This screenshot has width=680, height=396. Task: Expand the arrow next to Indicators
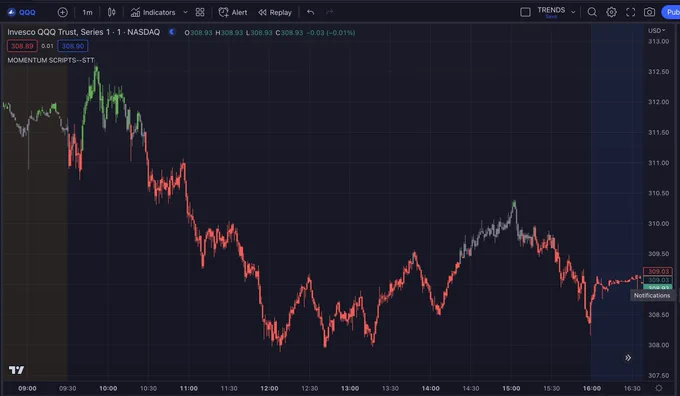[186, 12]
